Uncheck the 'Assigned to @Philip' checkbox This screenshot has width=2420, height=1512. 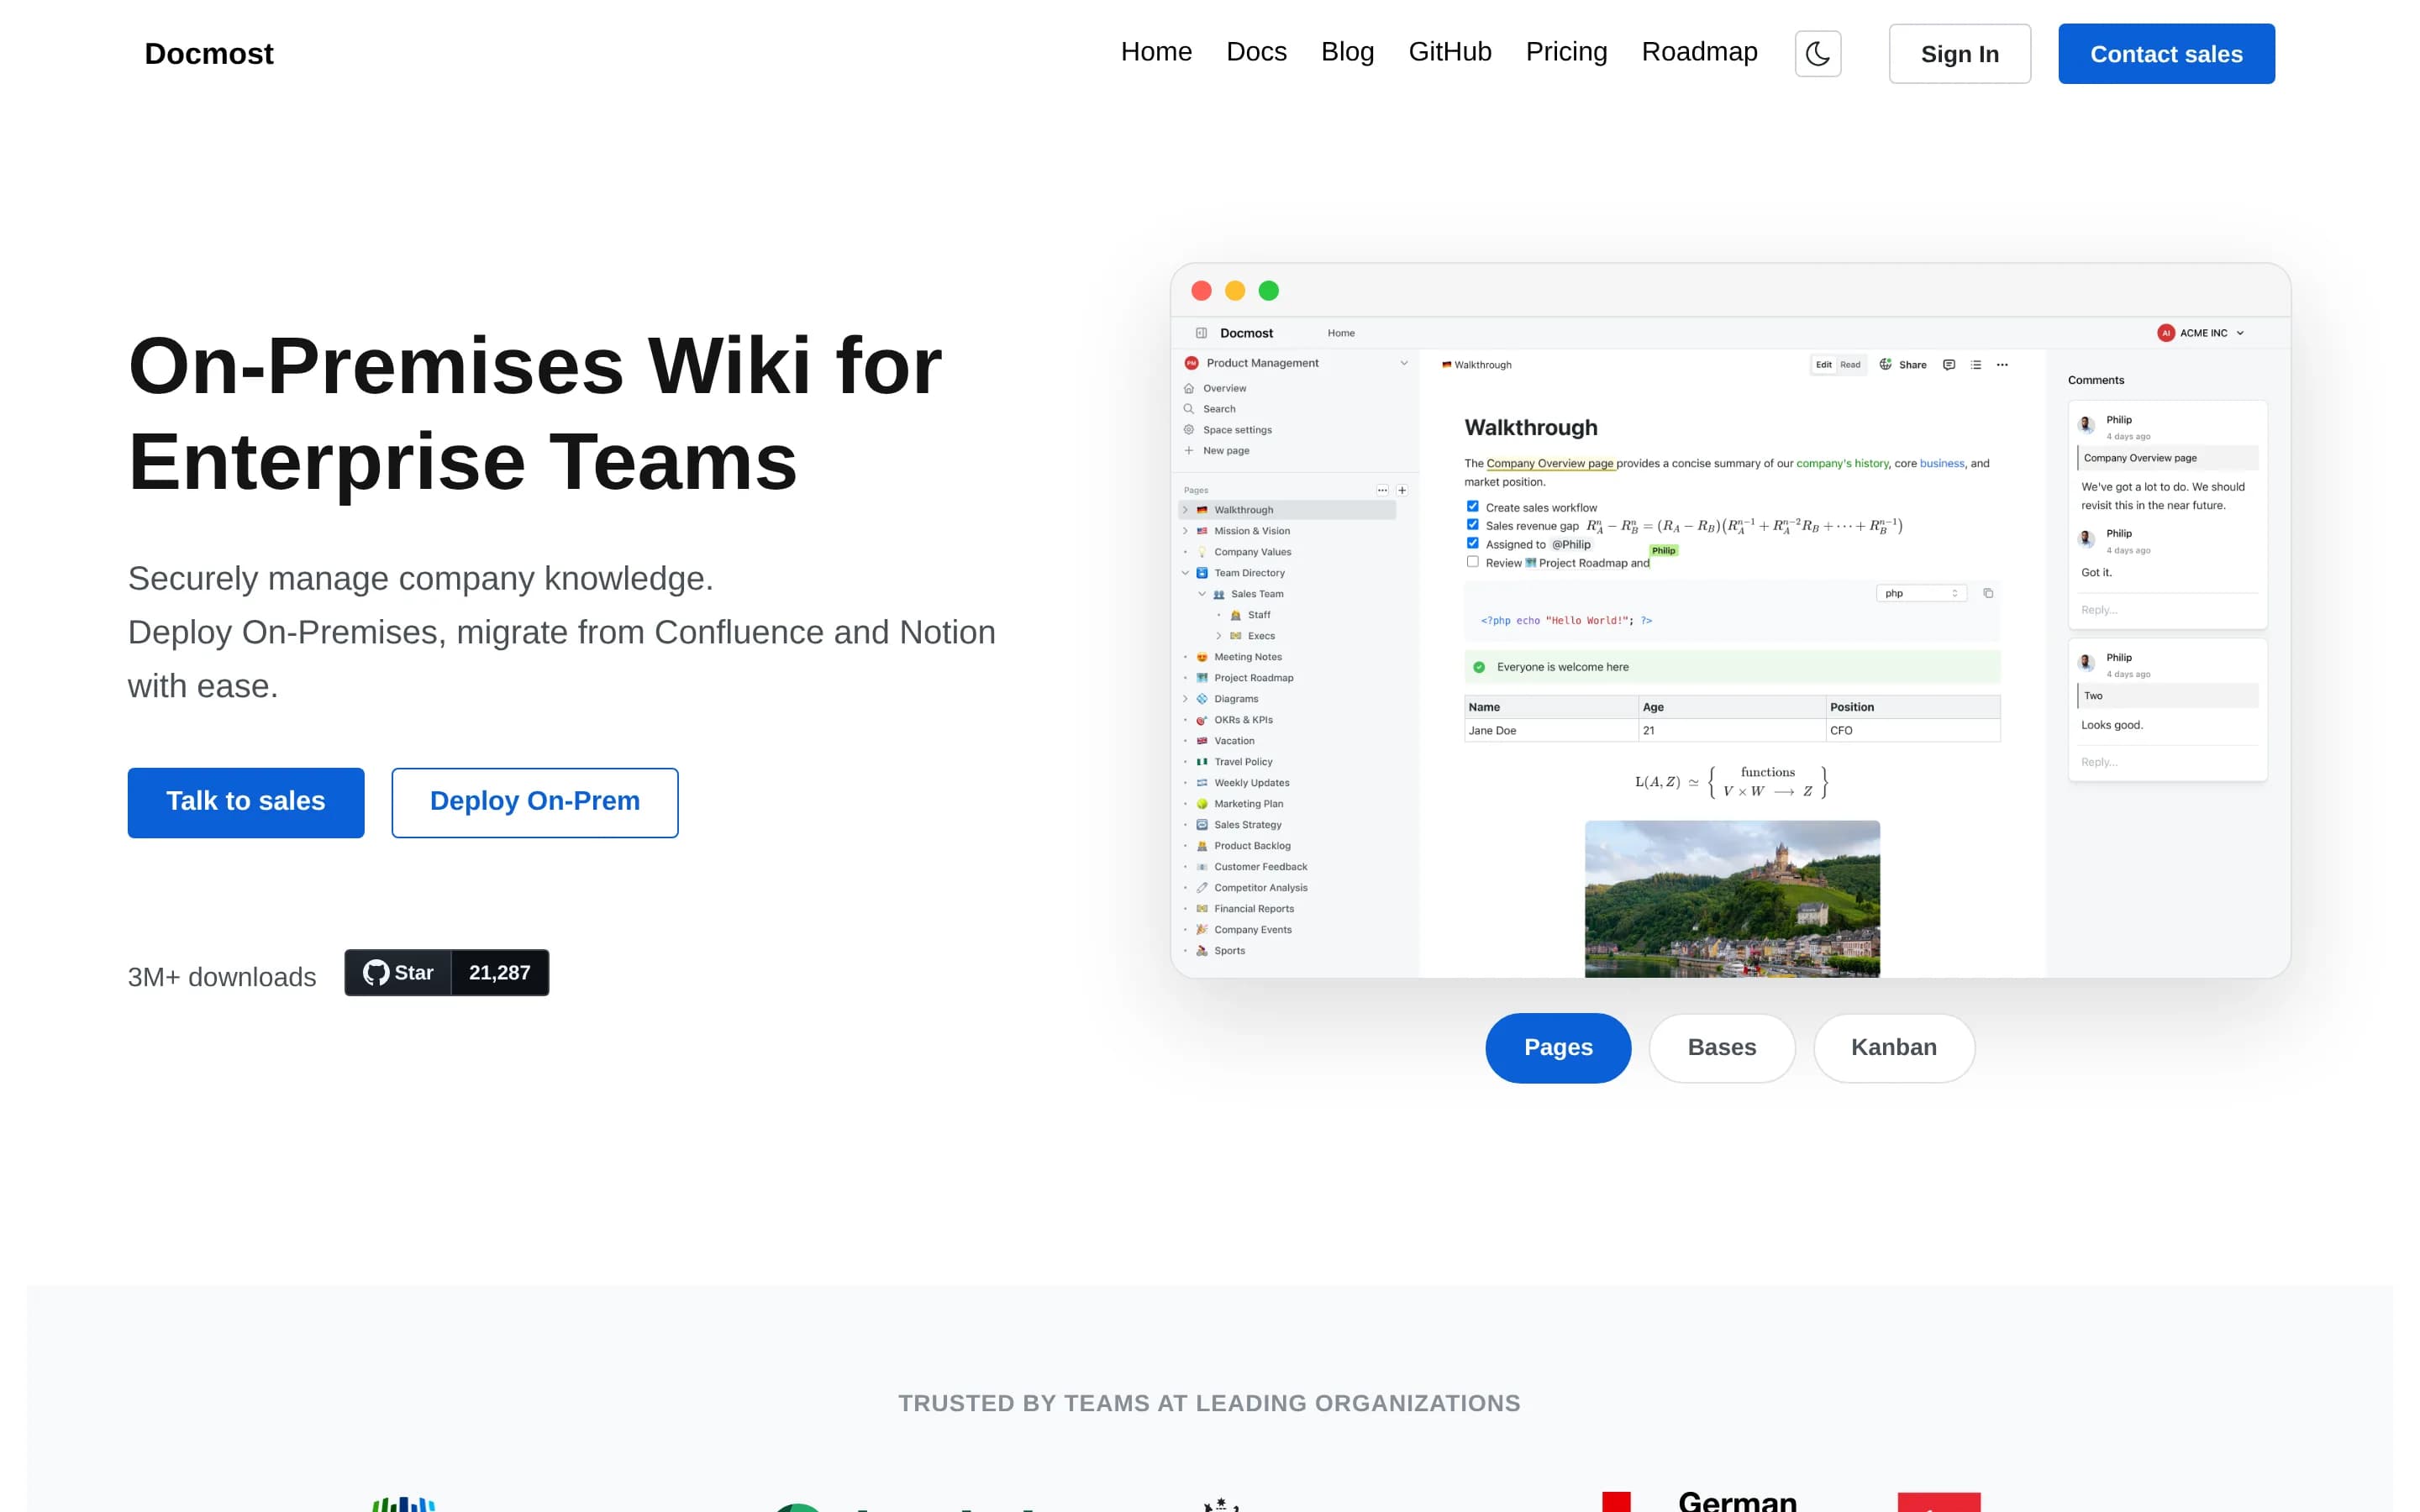[1472, 543]
